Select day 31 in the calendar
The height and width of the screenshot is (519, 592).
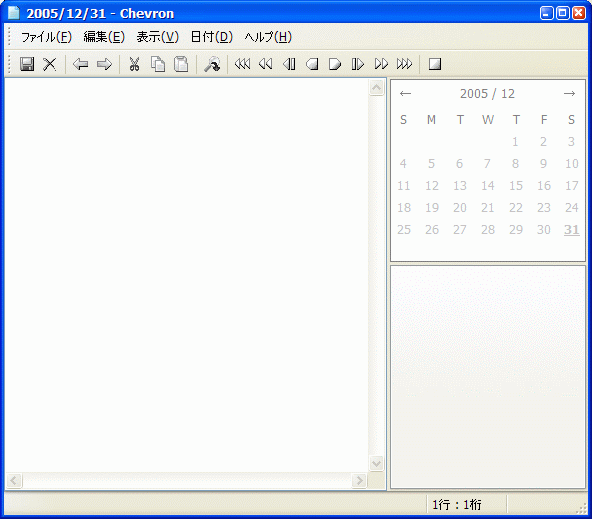pos(572,229)
